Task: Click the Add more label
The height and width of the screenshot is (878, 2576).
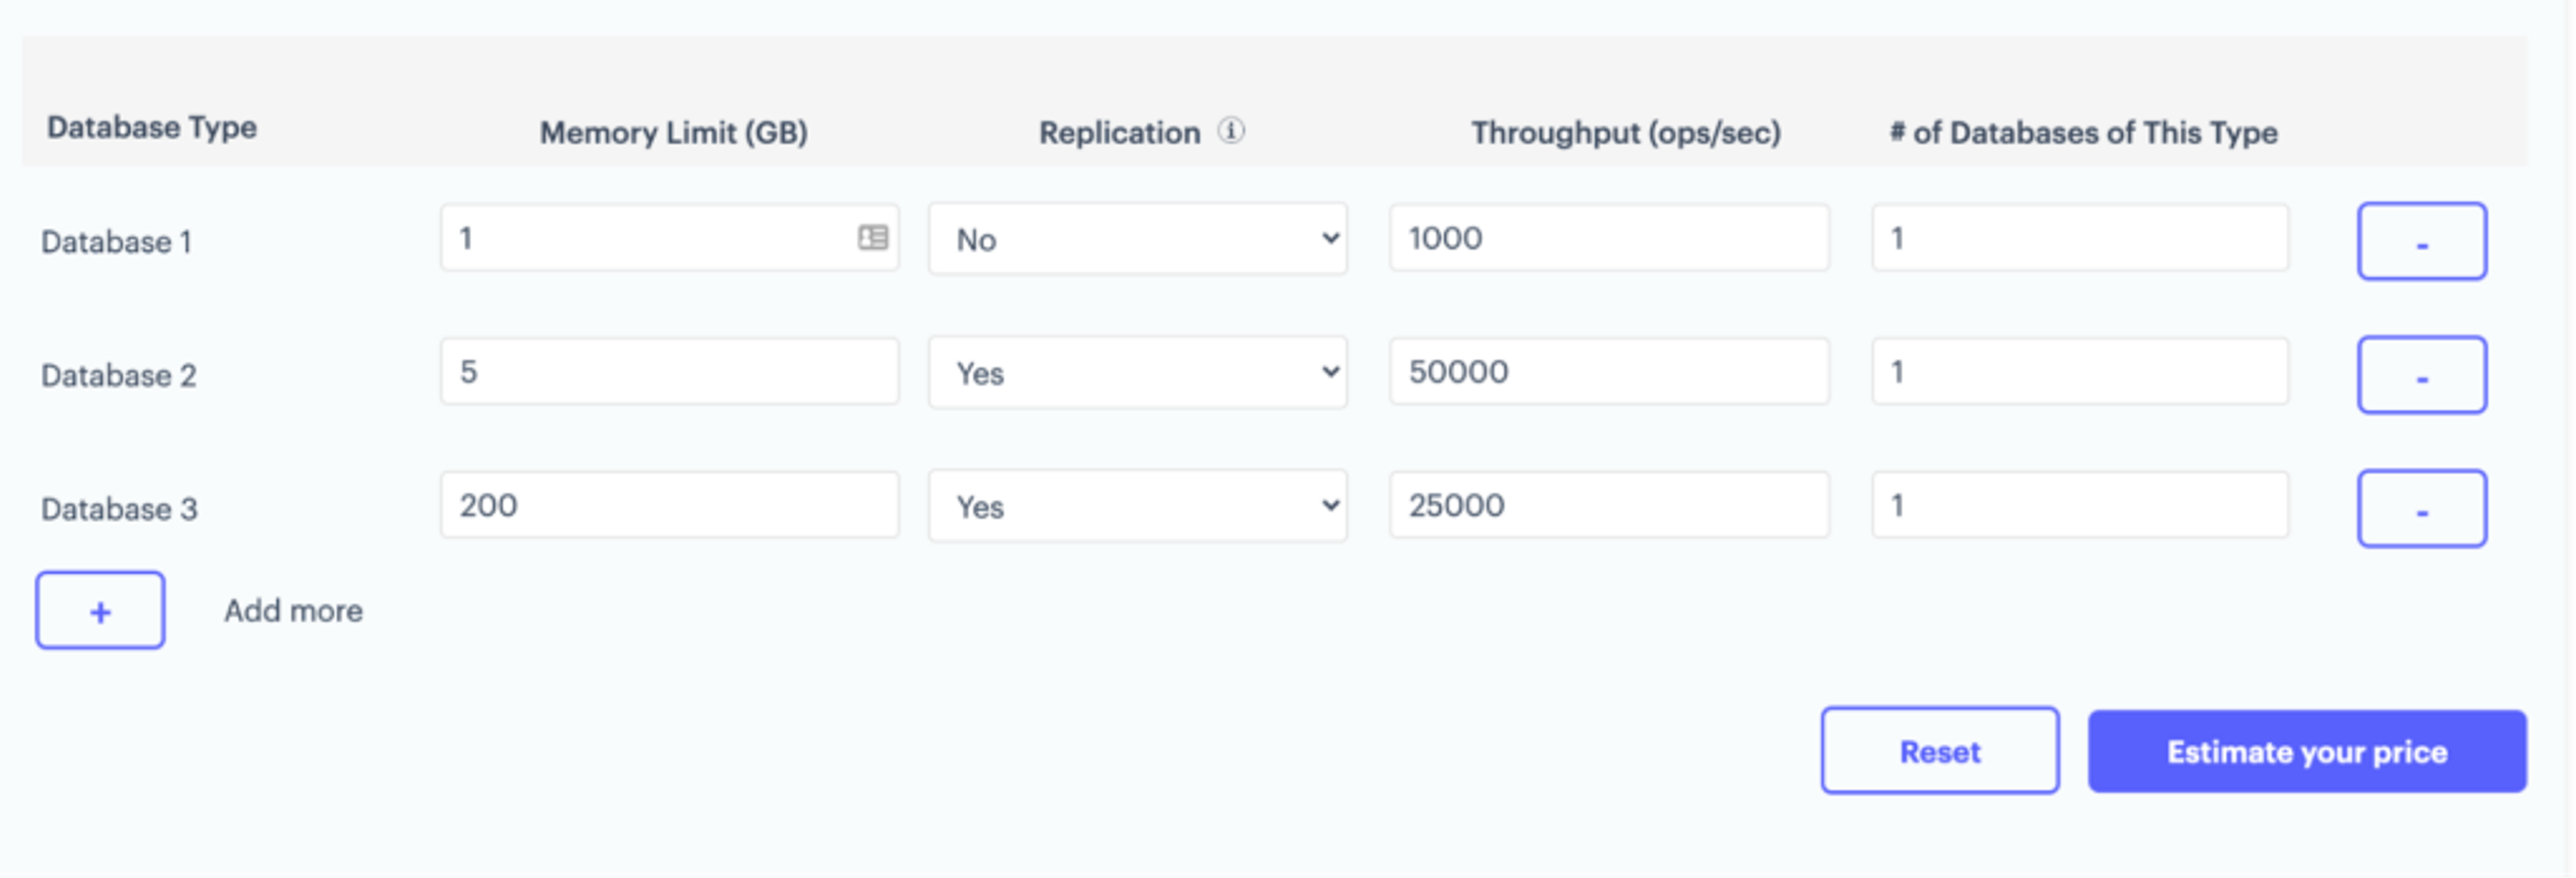Action: point(293,610)
